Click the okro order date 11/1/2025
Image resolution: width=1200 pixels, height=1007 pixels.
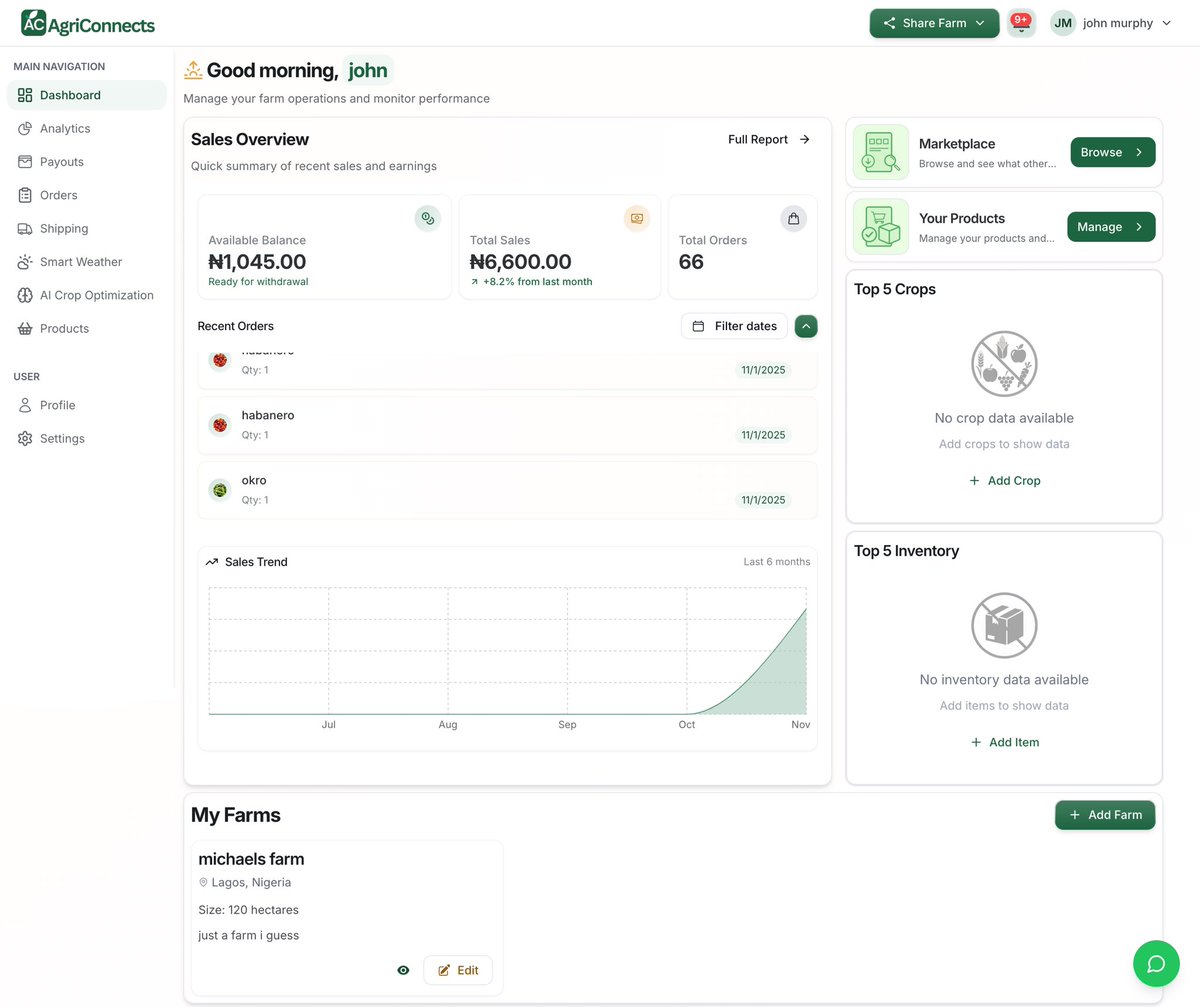click(763, 500)
